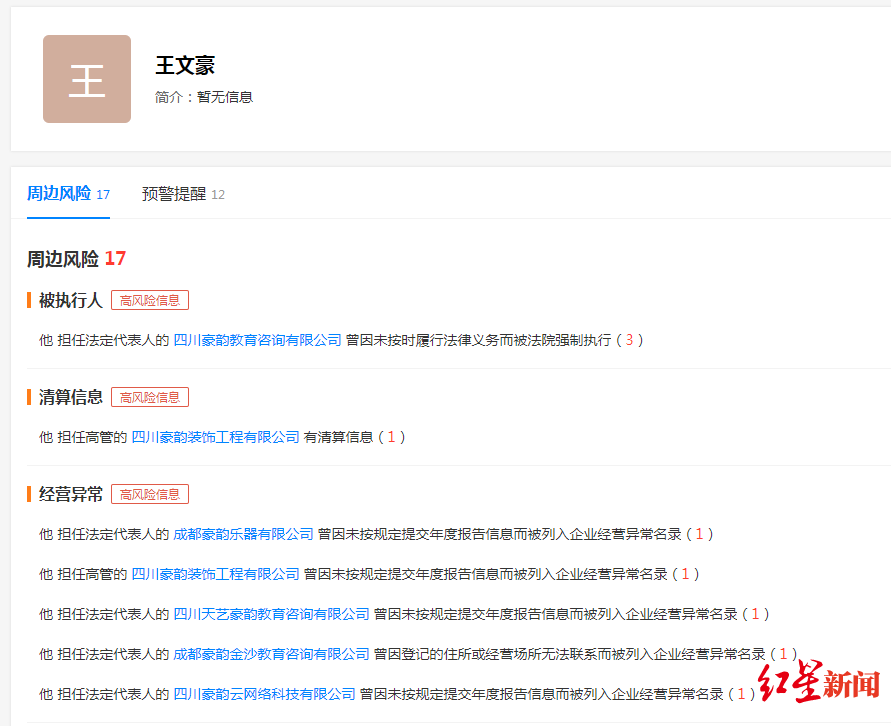Click the 周边风险 17 section heading

(x=76, y=259)
